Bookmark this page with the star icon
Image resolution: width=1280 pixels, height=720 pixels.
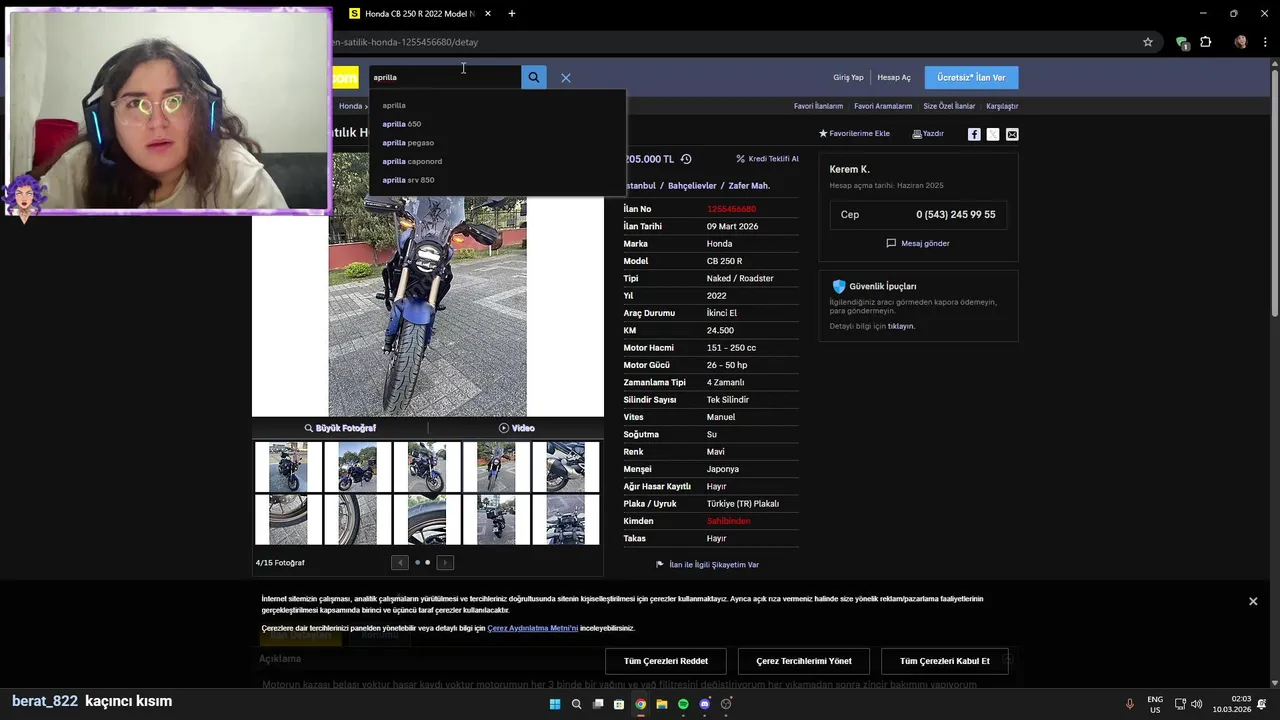click(x=1148, y=42)
